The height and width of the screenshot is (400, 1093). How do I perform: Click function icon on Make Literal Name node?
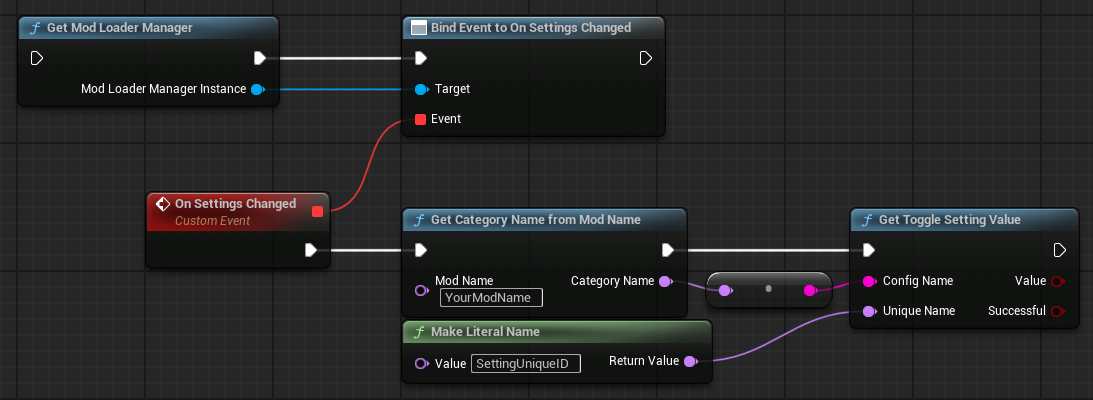[419, 332]
